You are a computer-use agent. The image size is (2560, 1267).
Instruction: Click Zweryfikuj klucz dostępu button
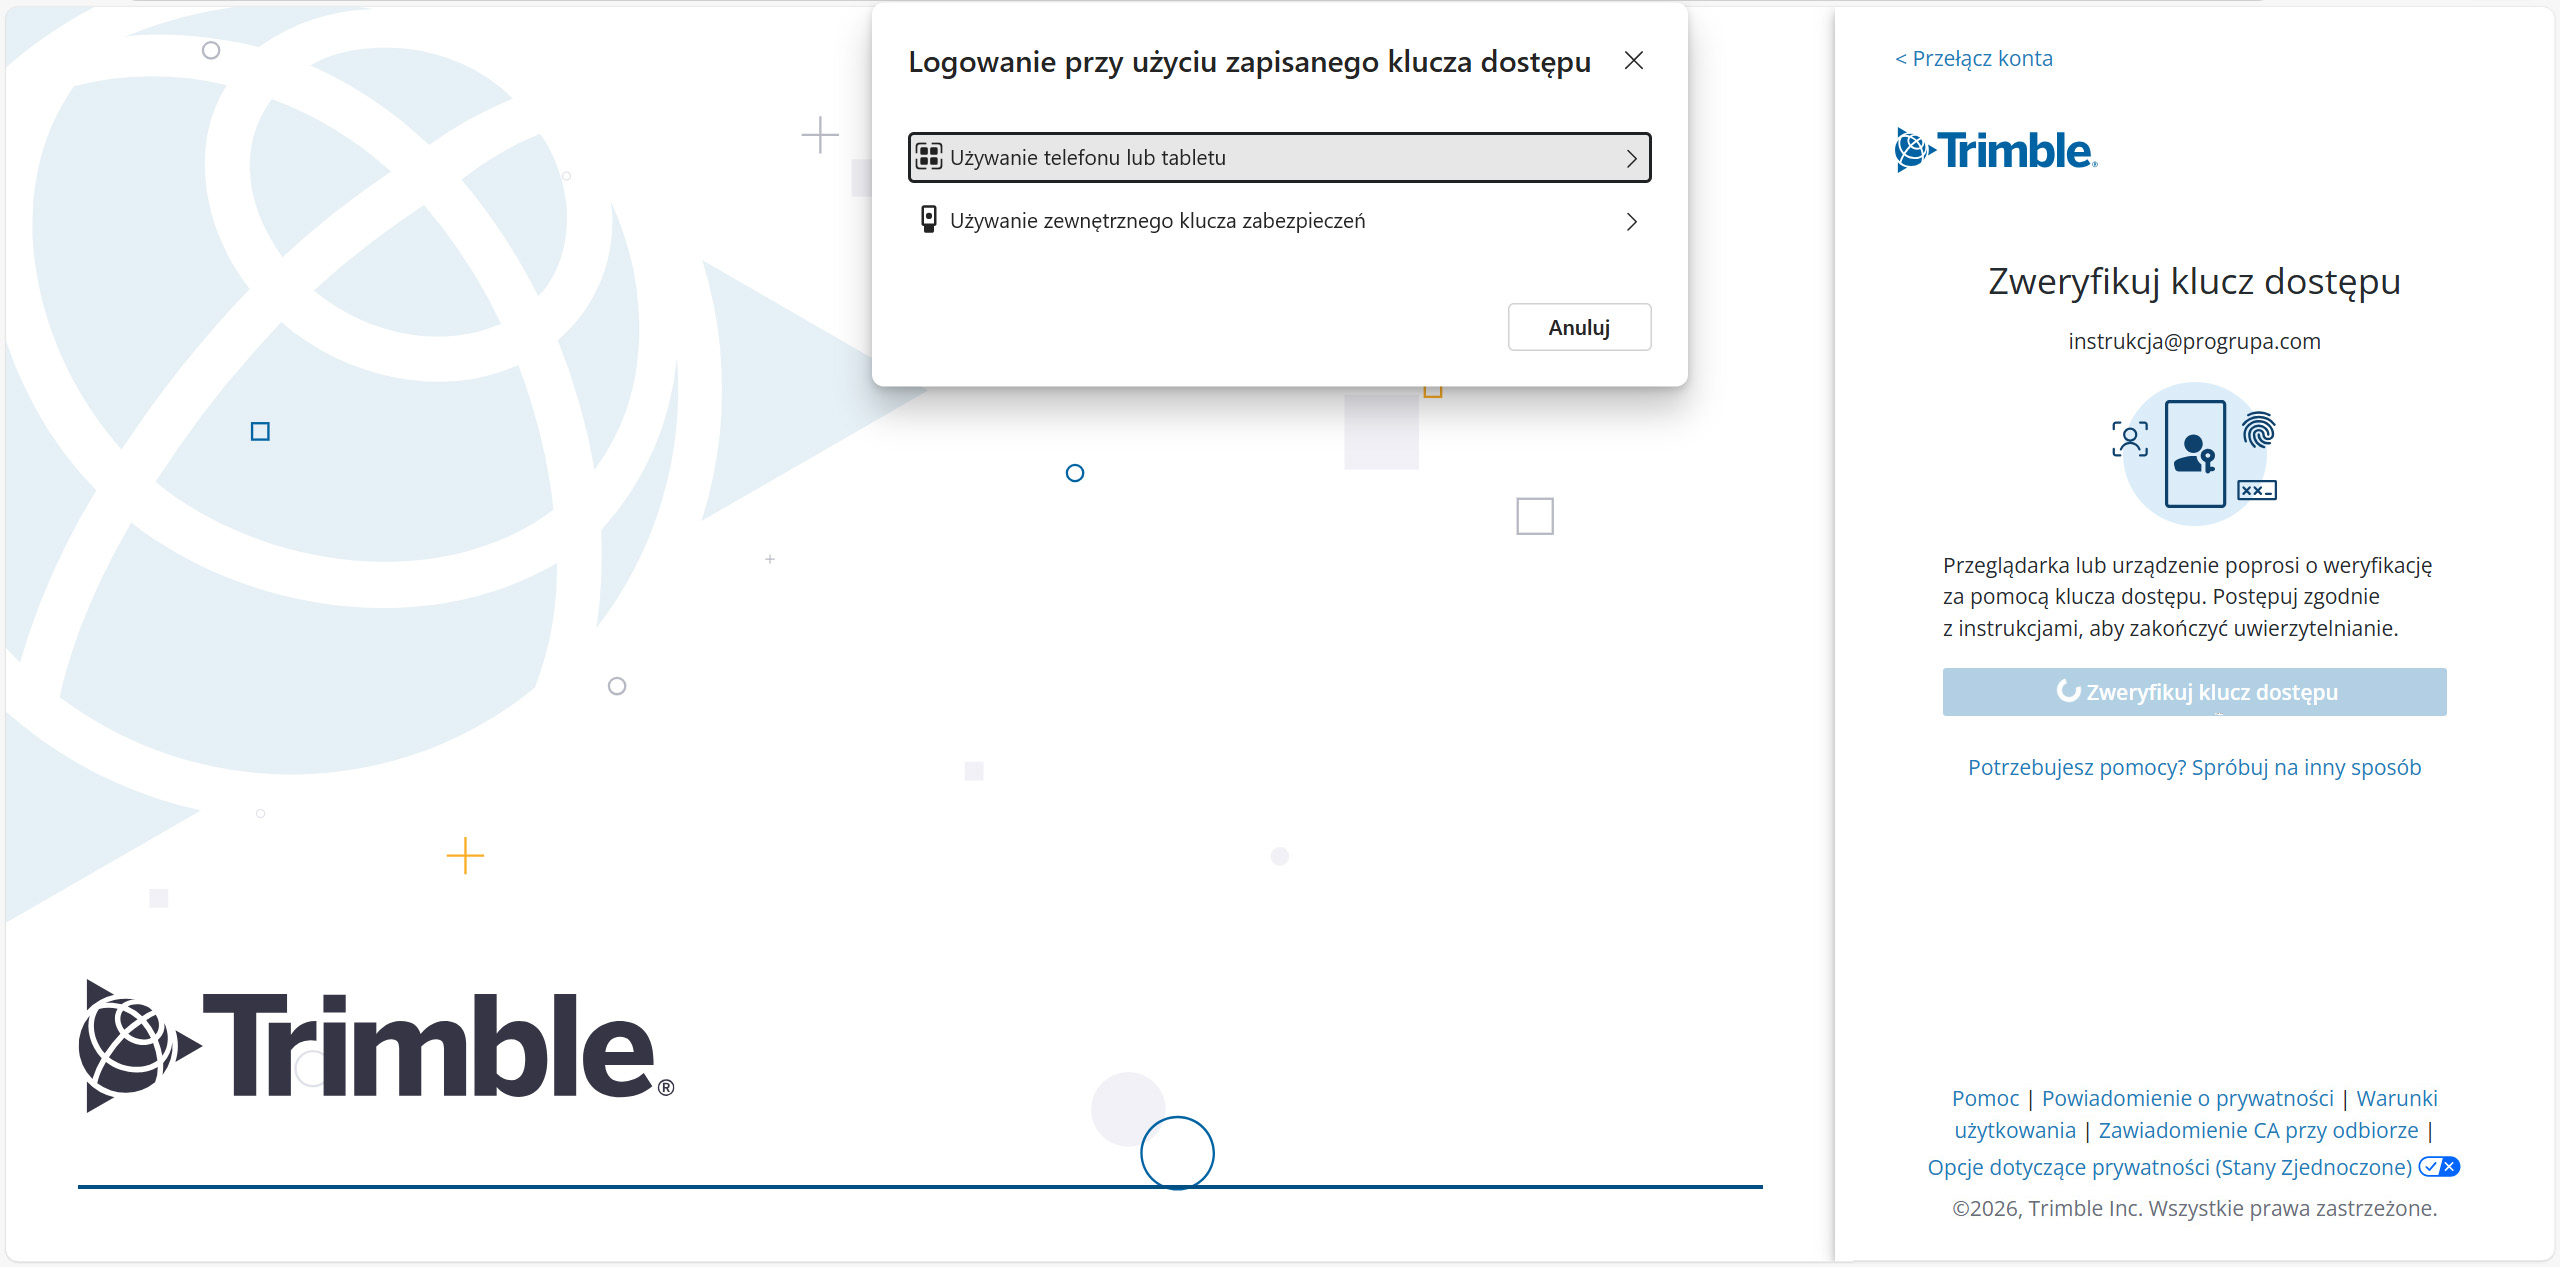click(x=2194, y=692)
